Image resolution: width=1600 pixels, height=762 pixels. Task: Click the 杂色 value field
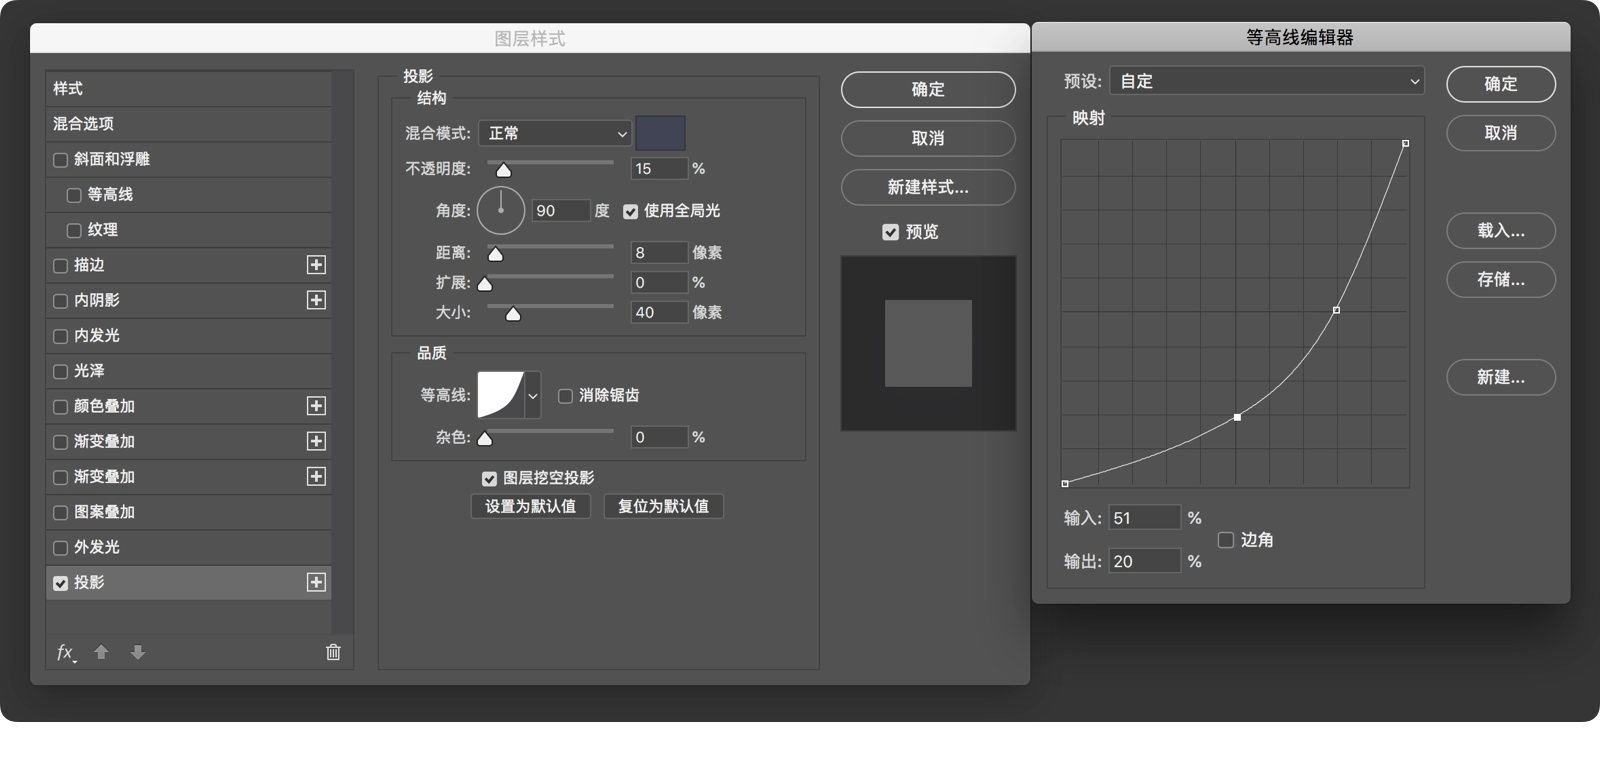pos(659,437)
